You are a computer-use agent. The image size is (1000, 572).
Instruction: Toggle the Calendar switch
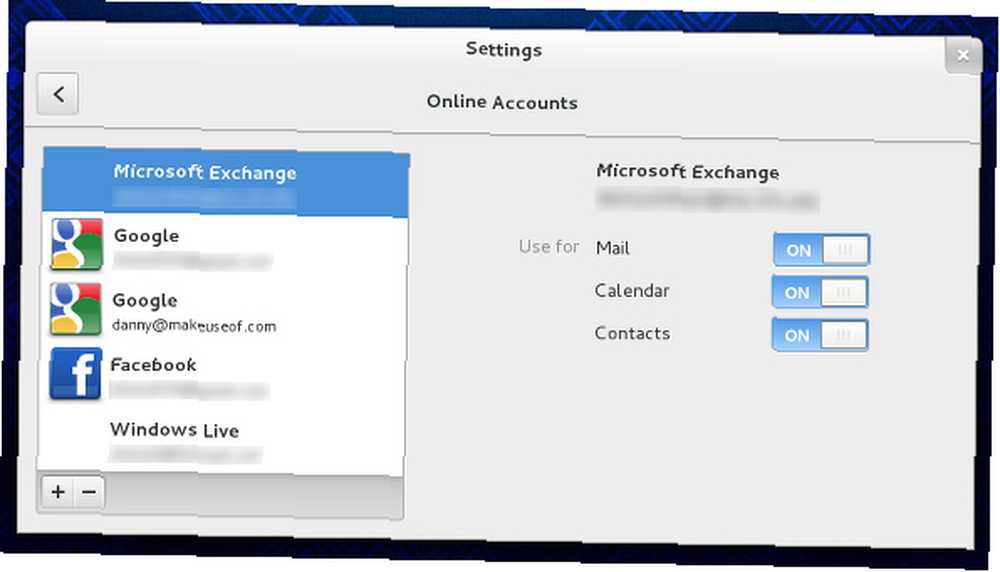(820, 292)
